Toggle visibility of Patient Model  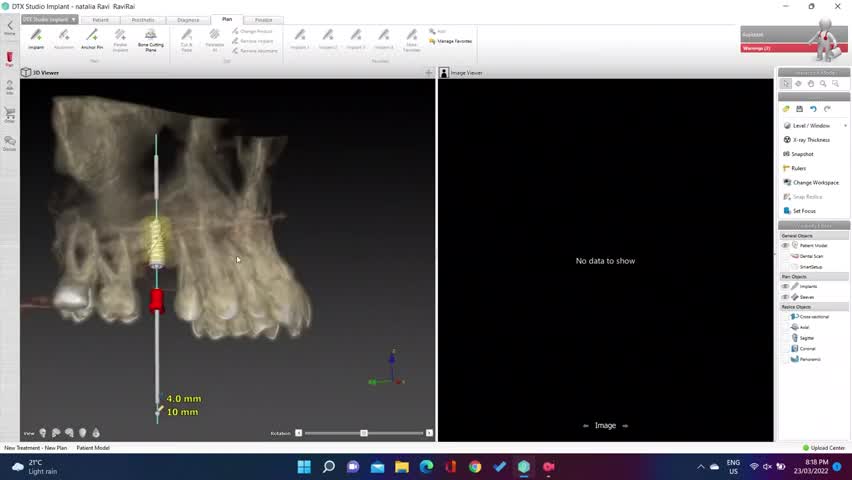(x=785, y=245)
